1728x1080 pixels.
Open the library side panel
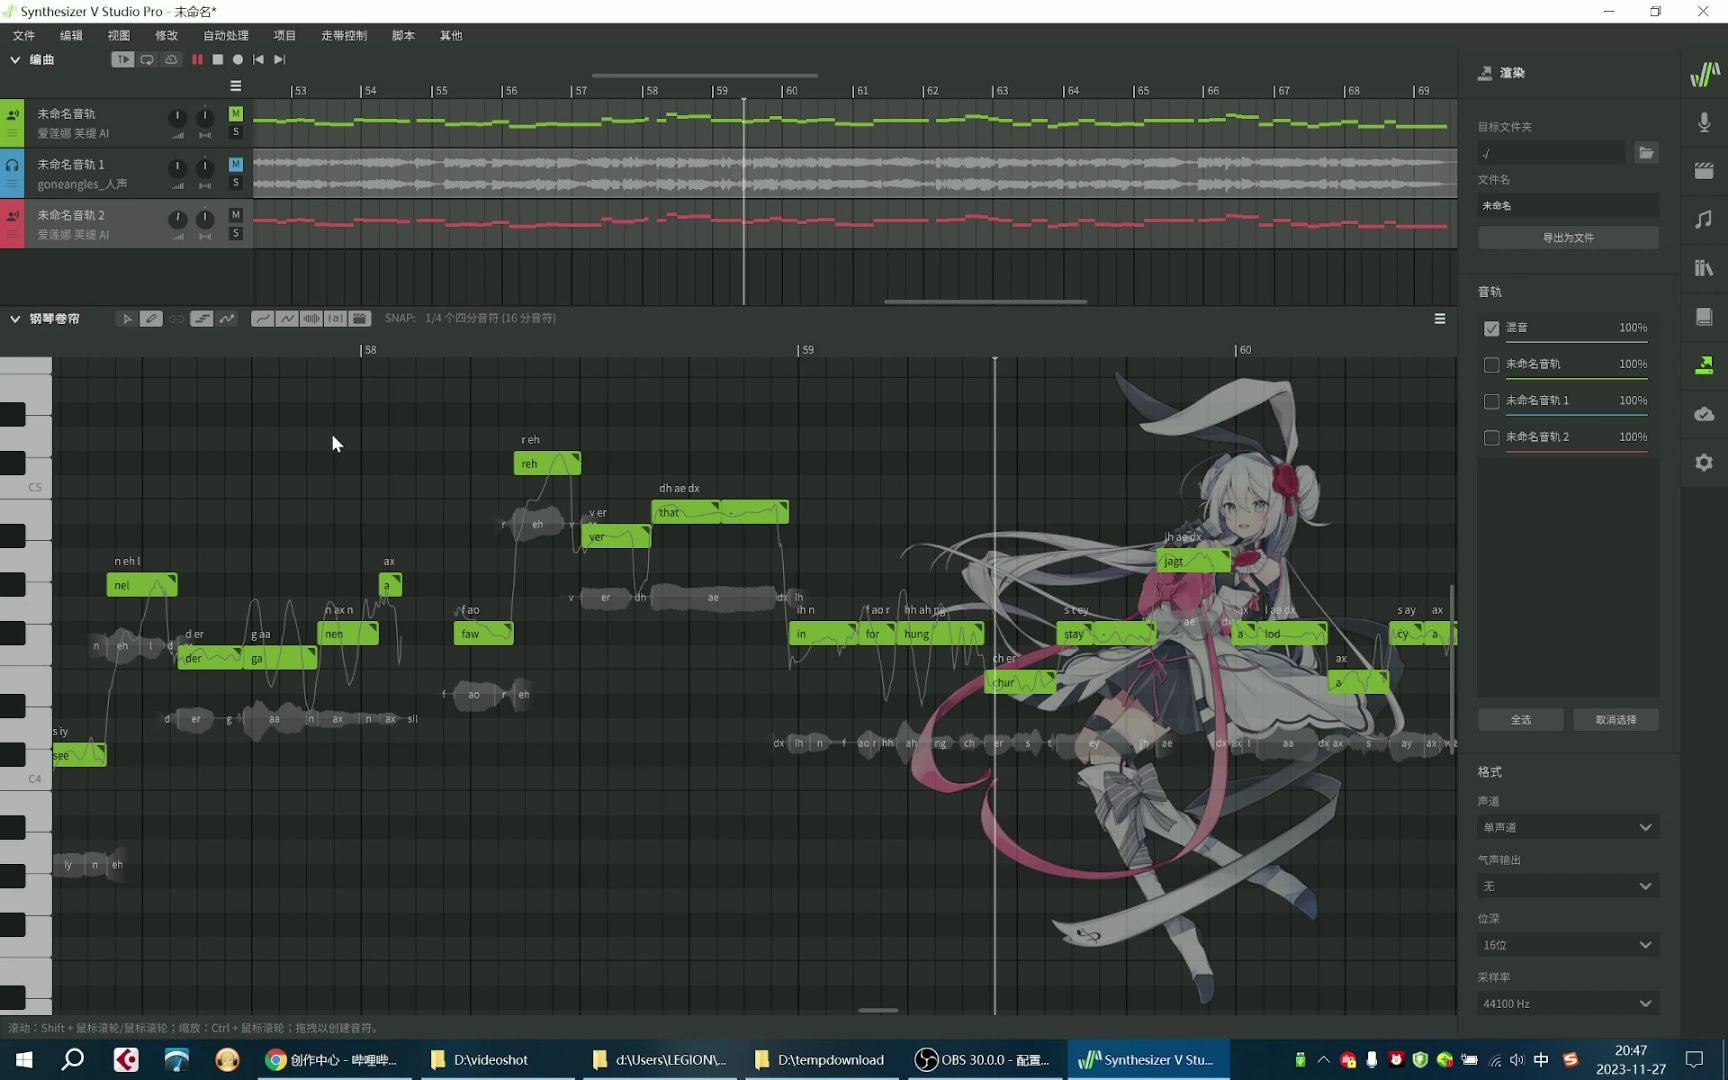pos(1704,268)
